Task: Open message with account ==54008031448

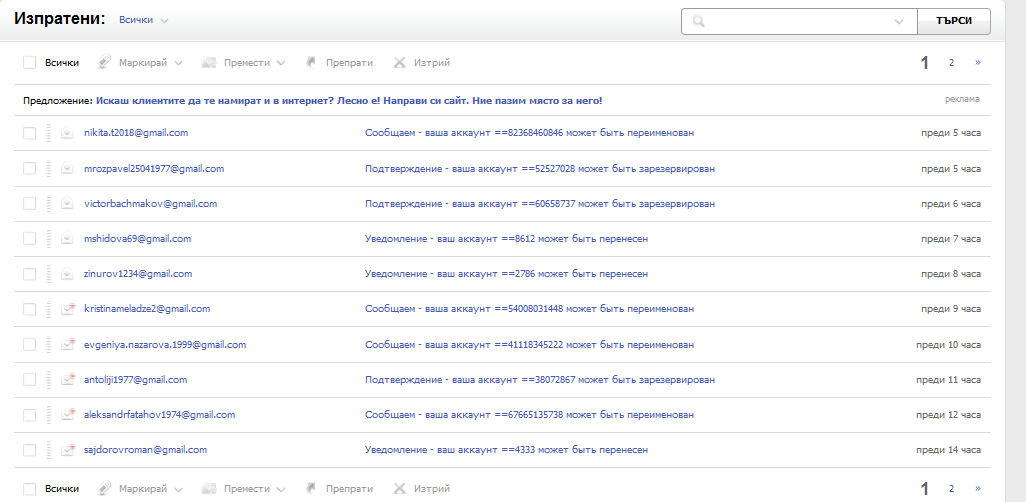Action: pyautogui.click(x=529, y=309)
